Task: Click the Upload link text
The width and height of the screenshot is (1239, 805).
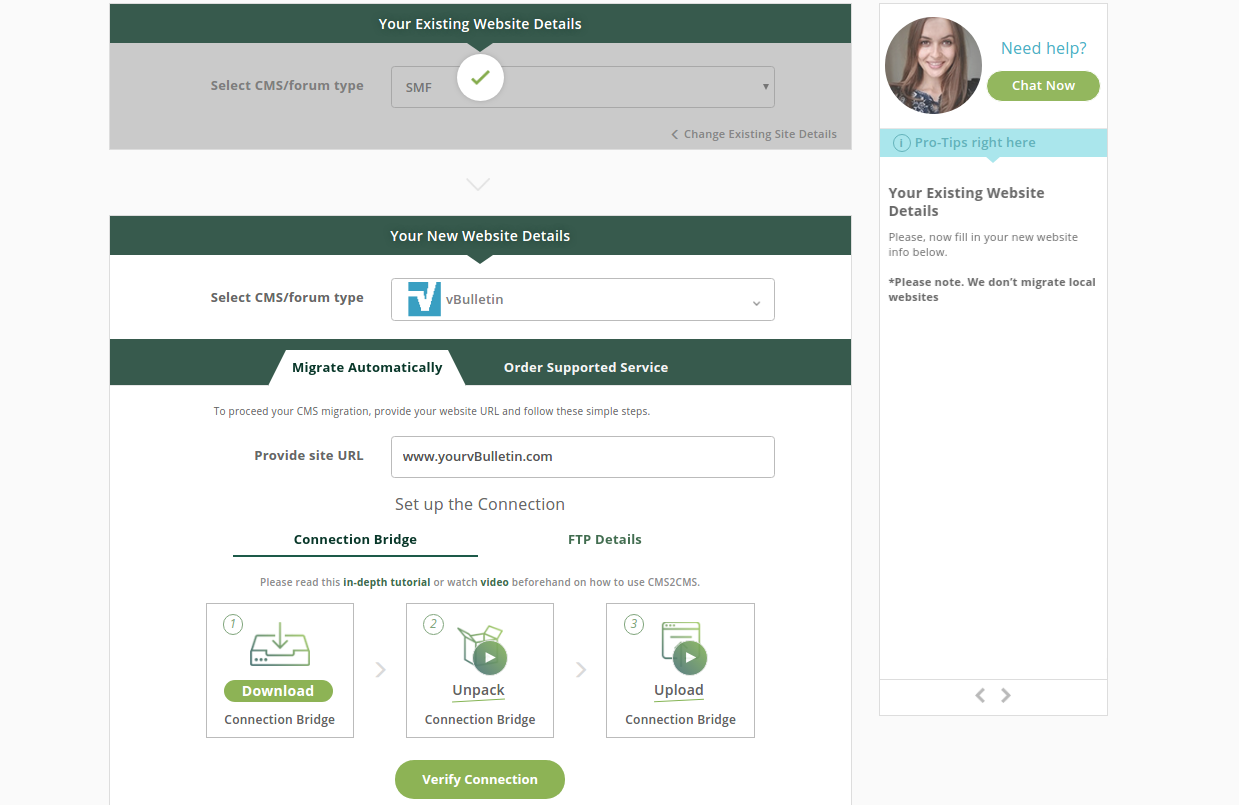Action: pyautogui.click(x=679, y=690)
